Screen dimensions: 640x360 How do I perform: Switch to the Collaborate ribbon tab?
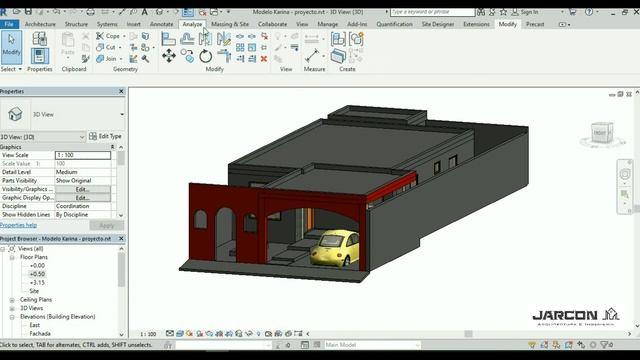point(272,24)
